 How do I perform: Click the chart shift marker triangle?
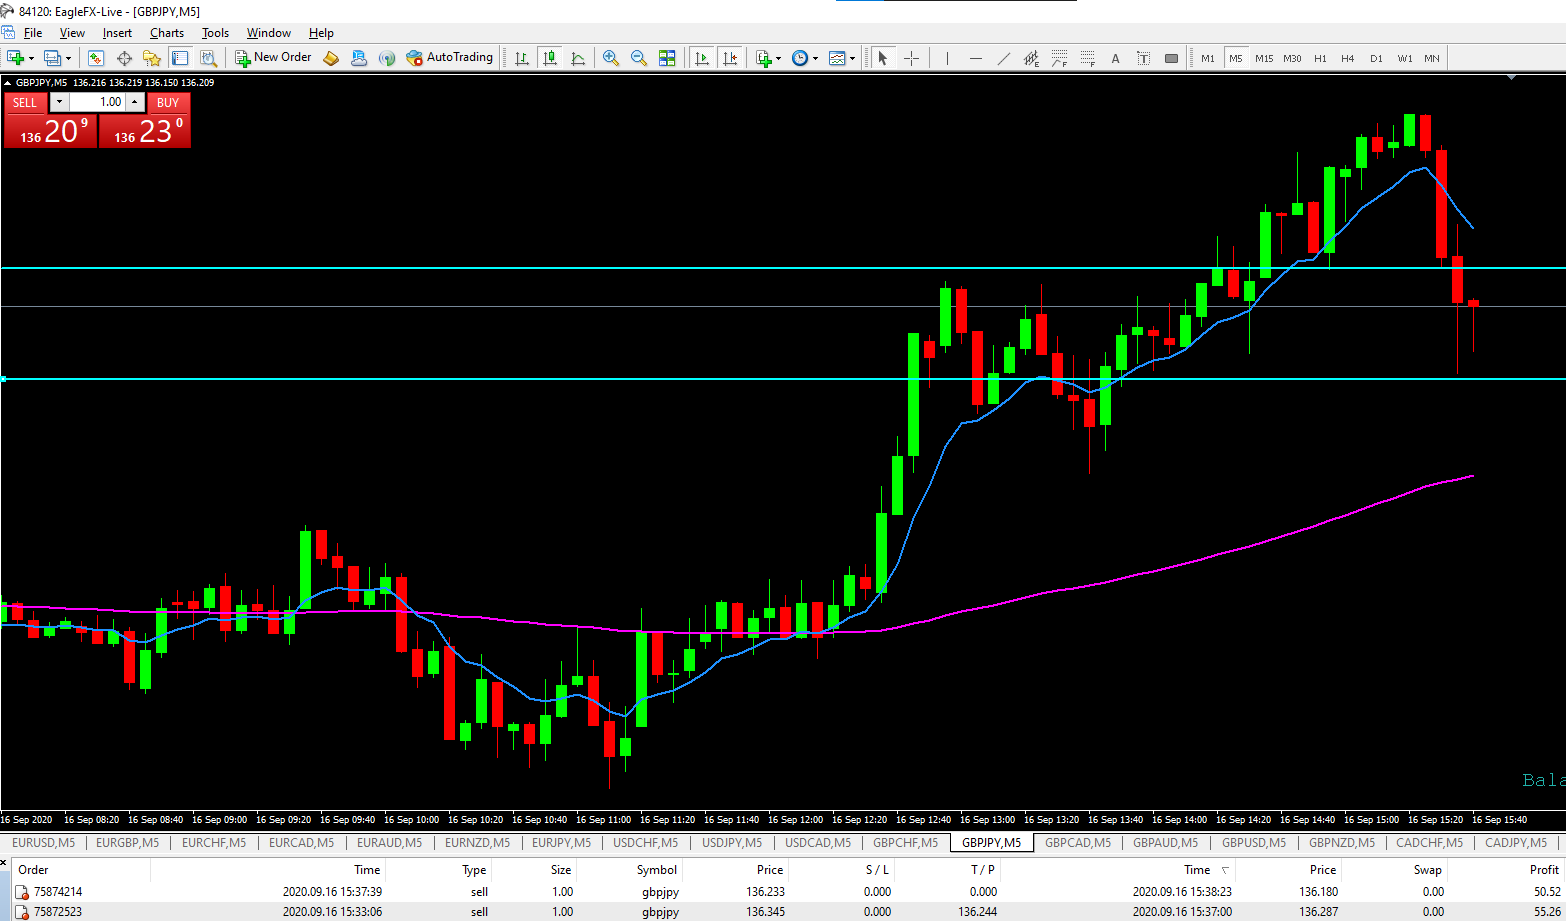pyautogui.click(x=1512, y=77)
